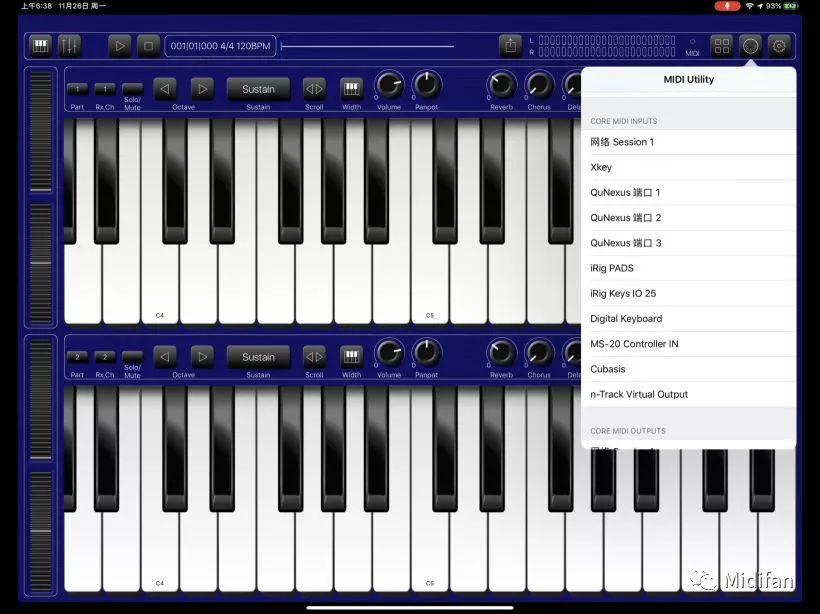
Task: Open the grid layout icon
Action: coord(721,46)
